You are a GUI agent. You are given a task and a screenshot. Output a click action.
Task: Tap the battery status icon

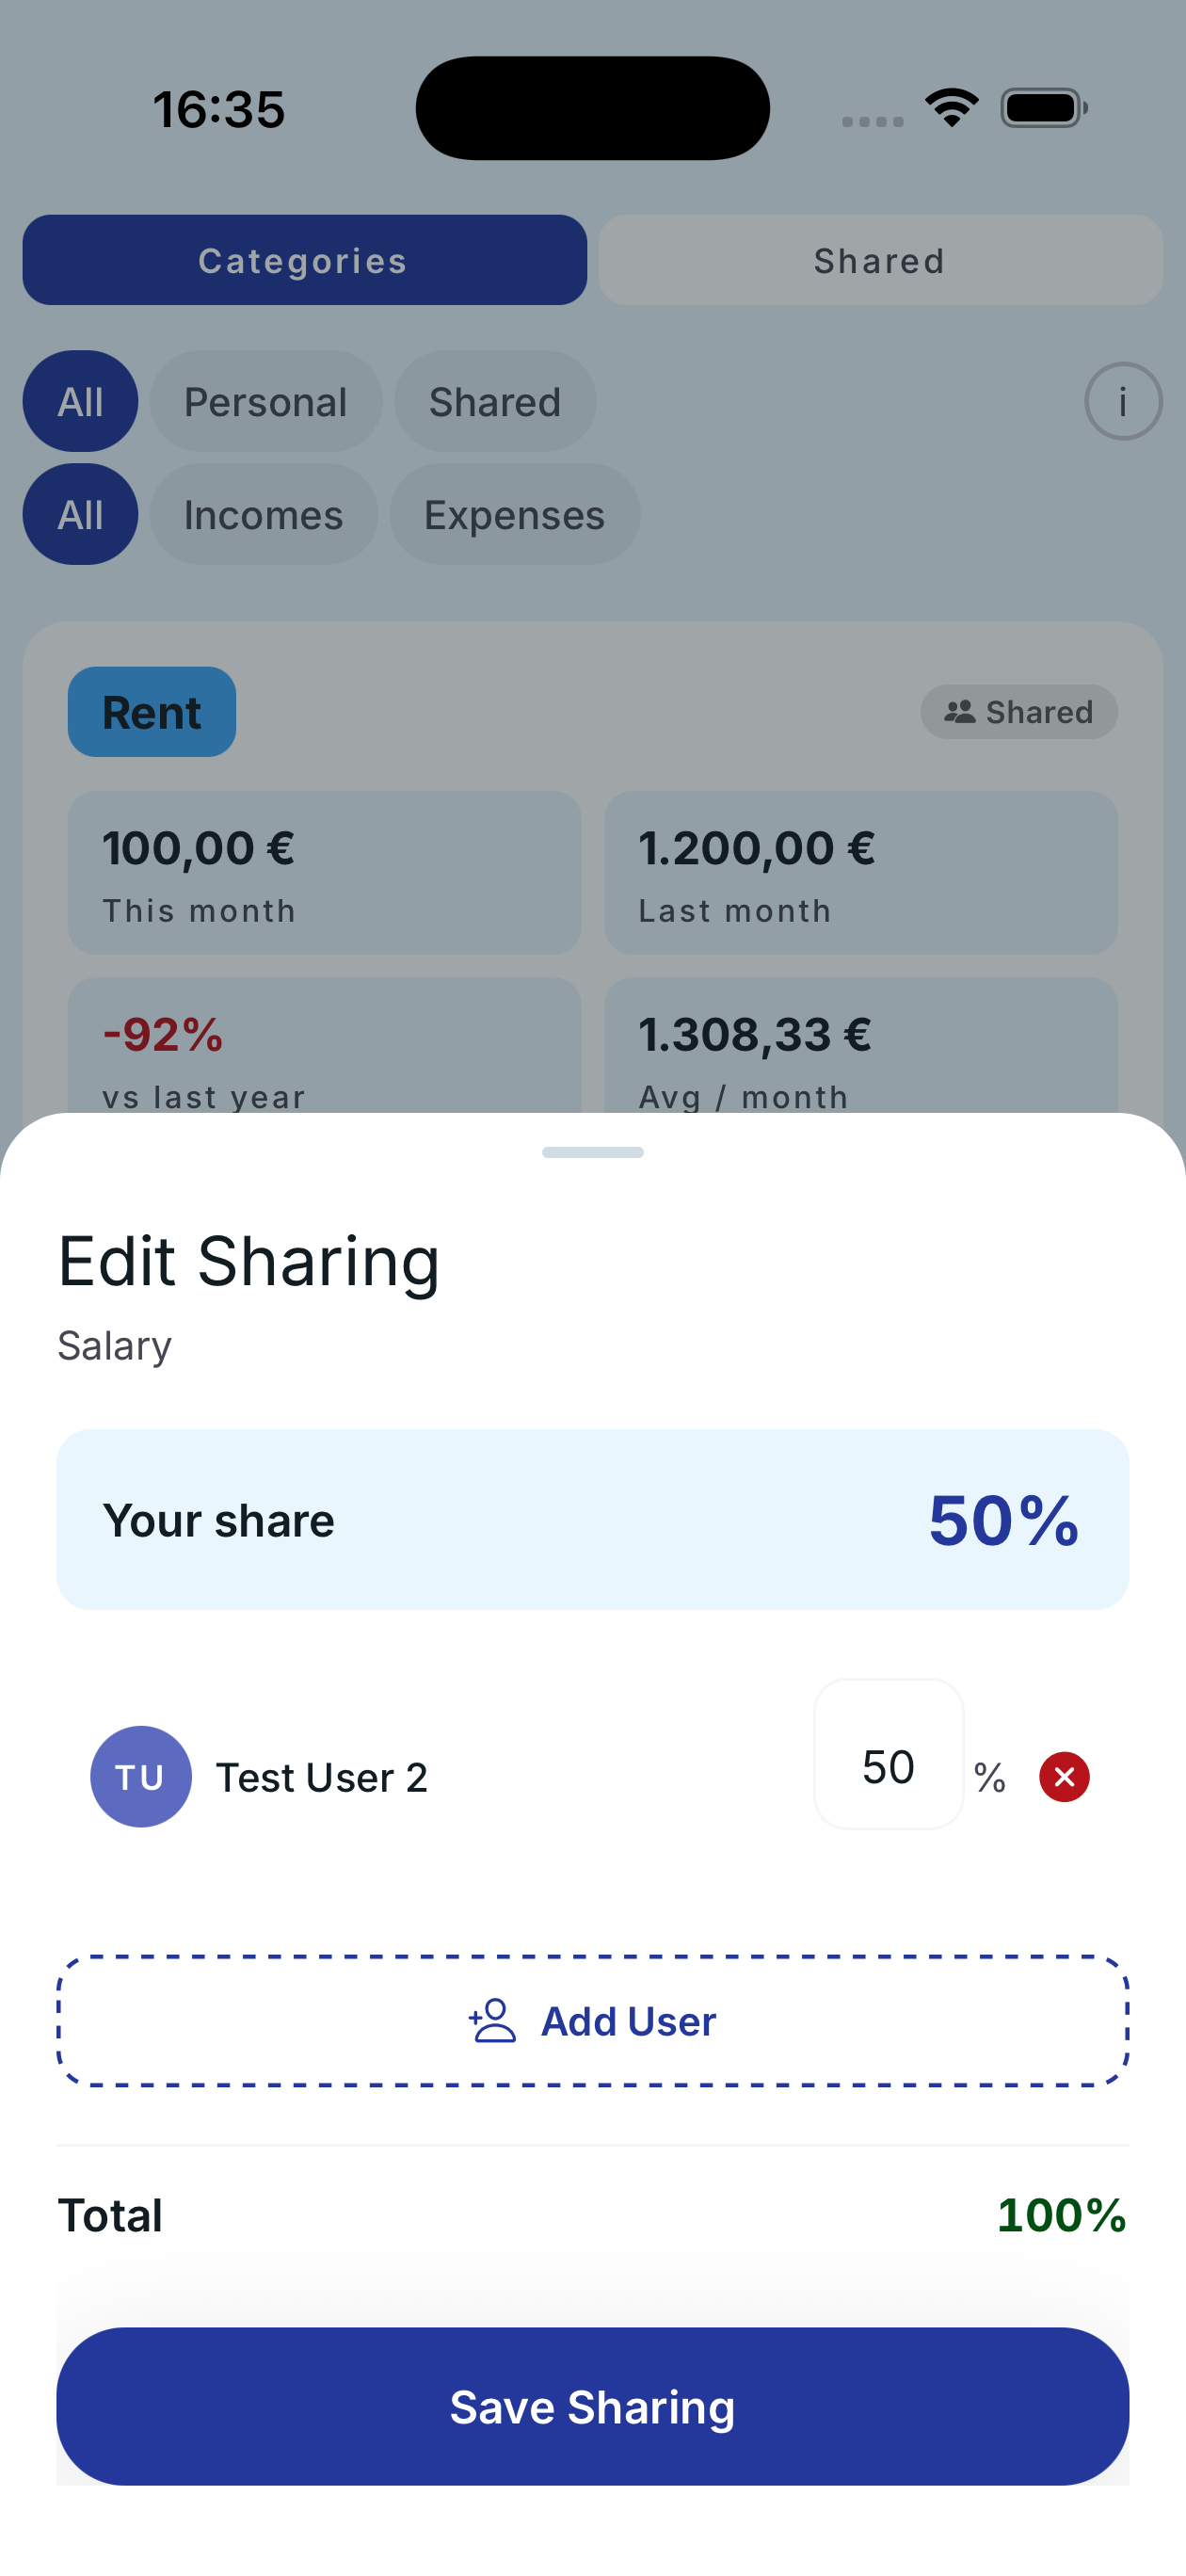(x=1043, y=108)
